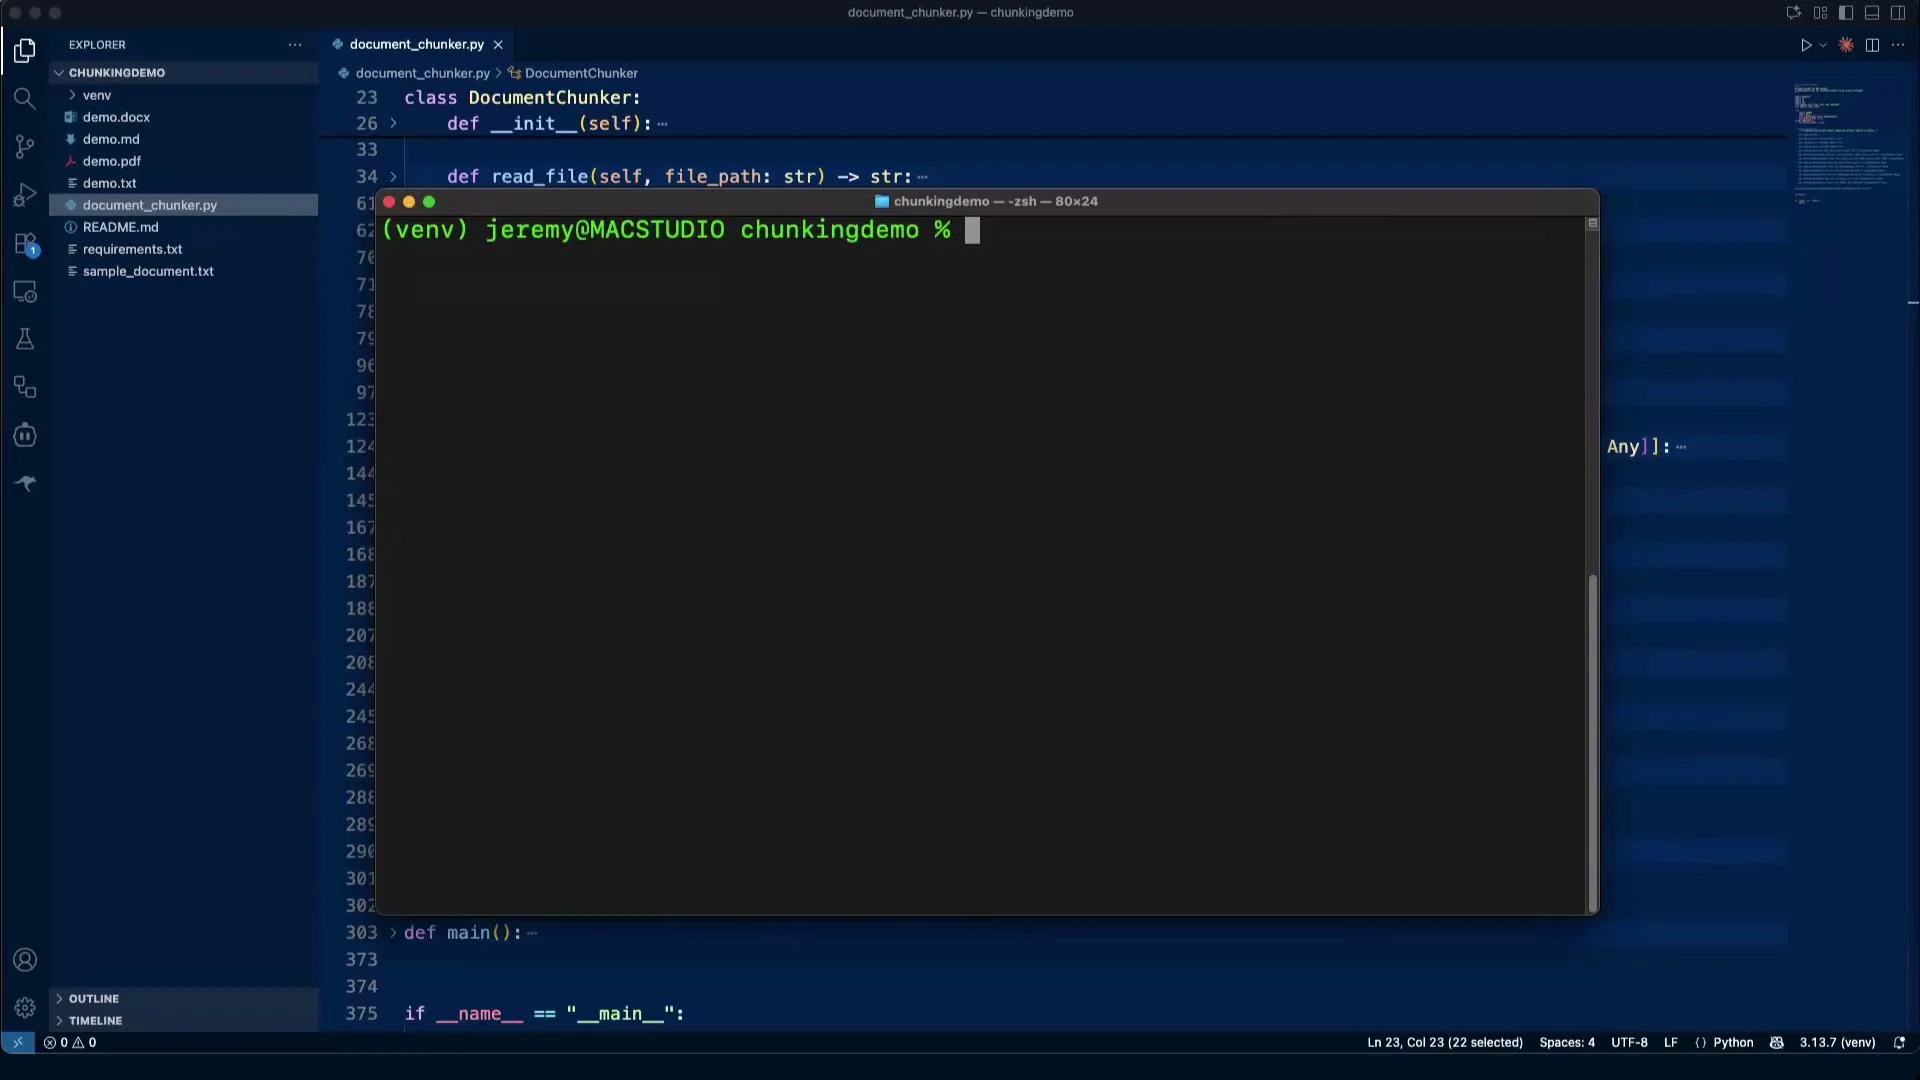Change the LF end of line sequence

[1670, 1042]
